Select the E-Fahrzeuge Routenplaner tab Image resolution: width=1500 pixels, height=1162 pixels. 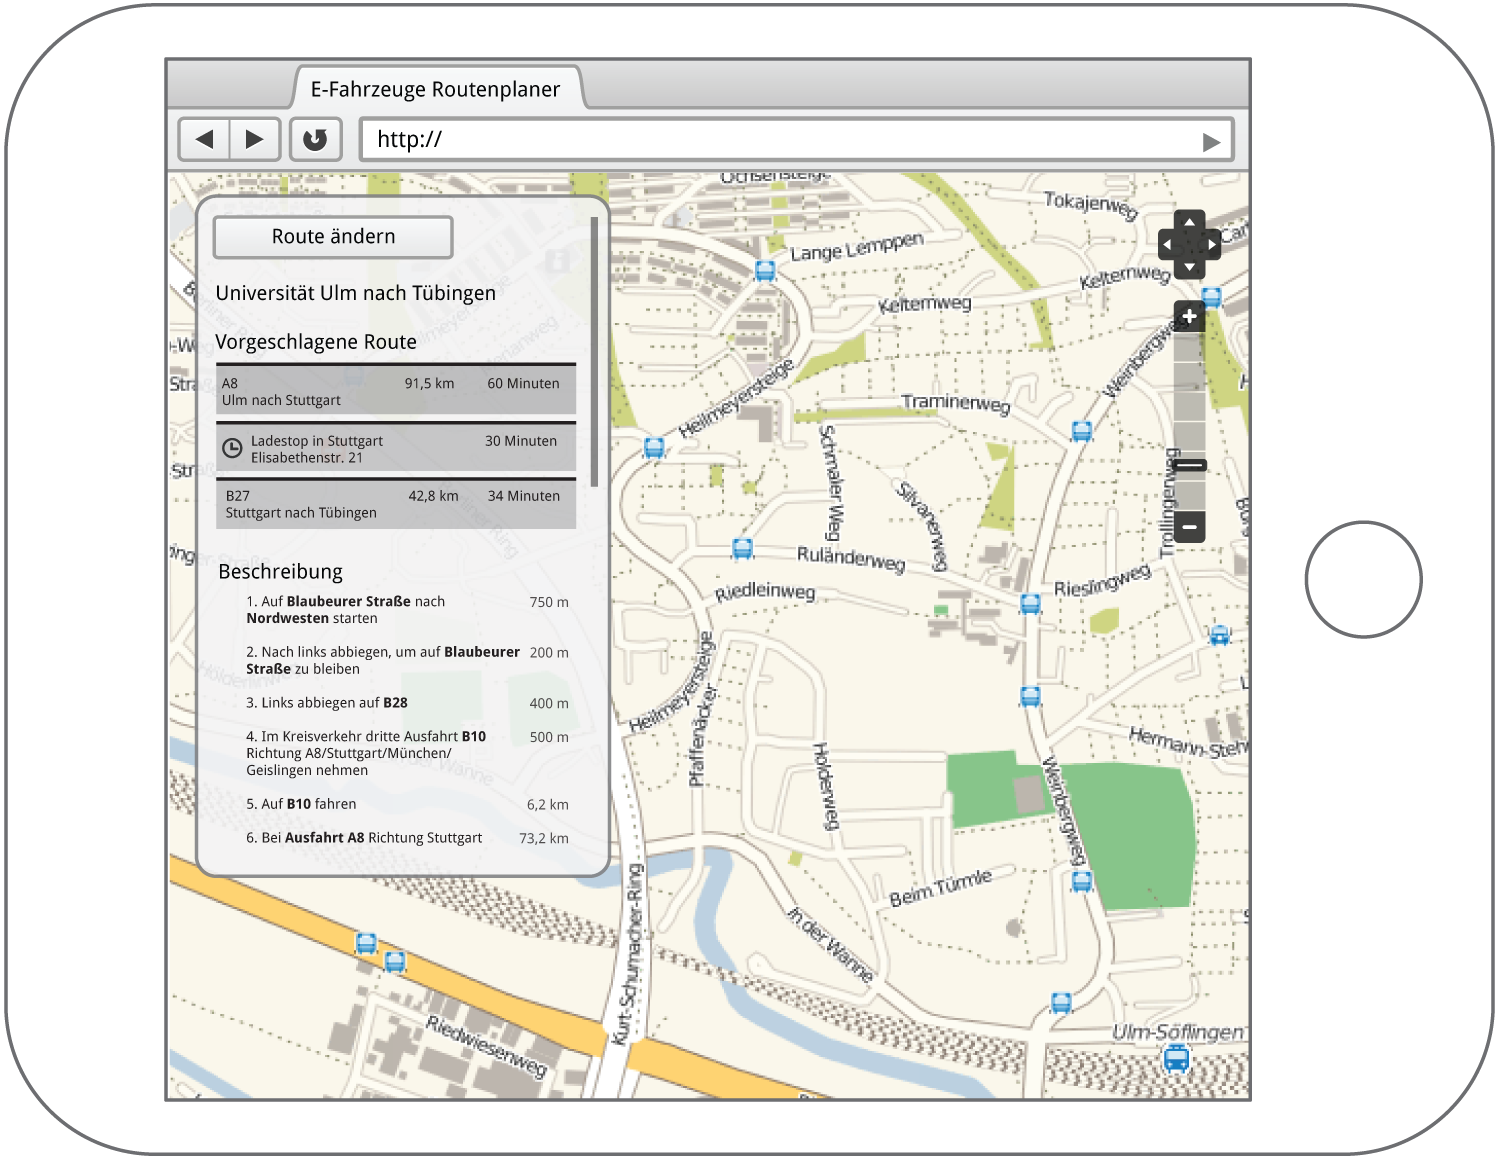pos(435,89)
